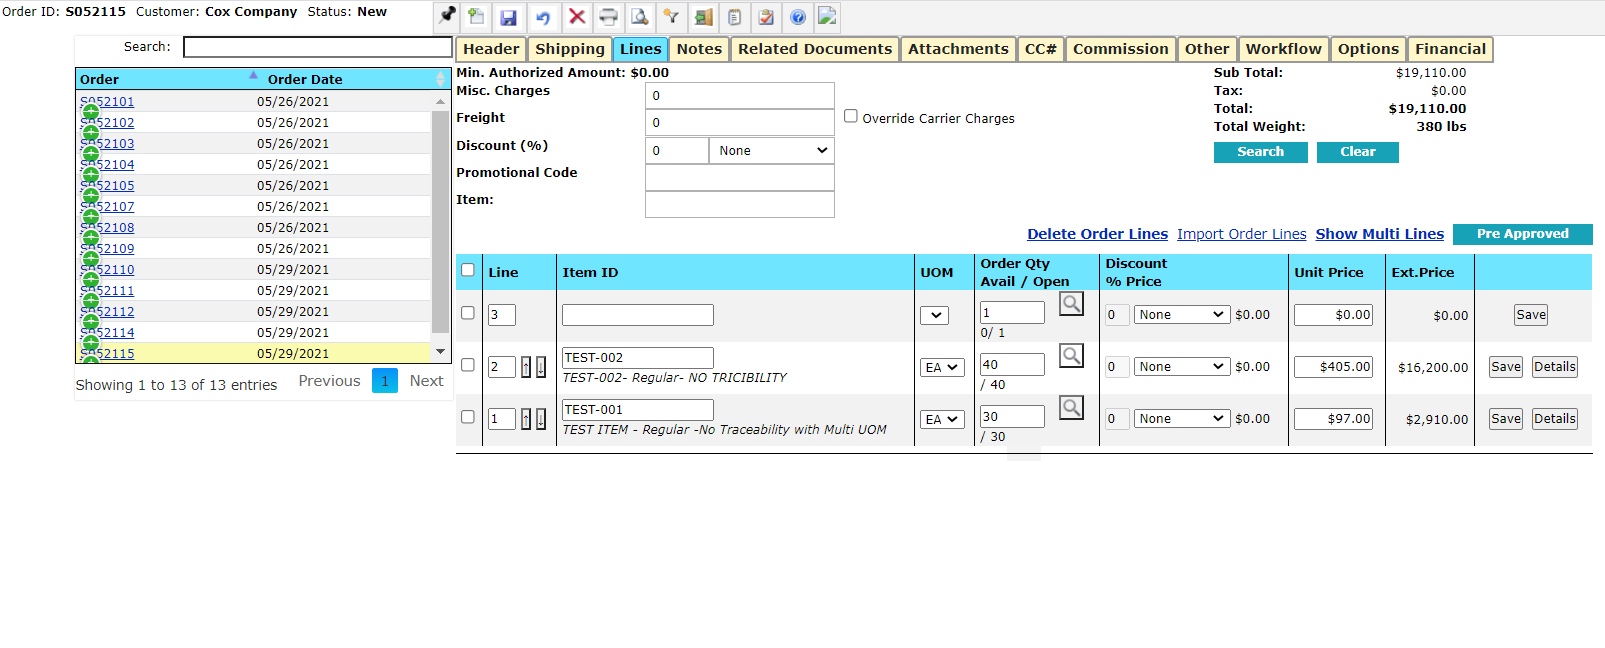Print the order with the printer icon
The image size is (1605, 648).
click(608, 17)
